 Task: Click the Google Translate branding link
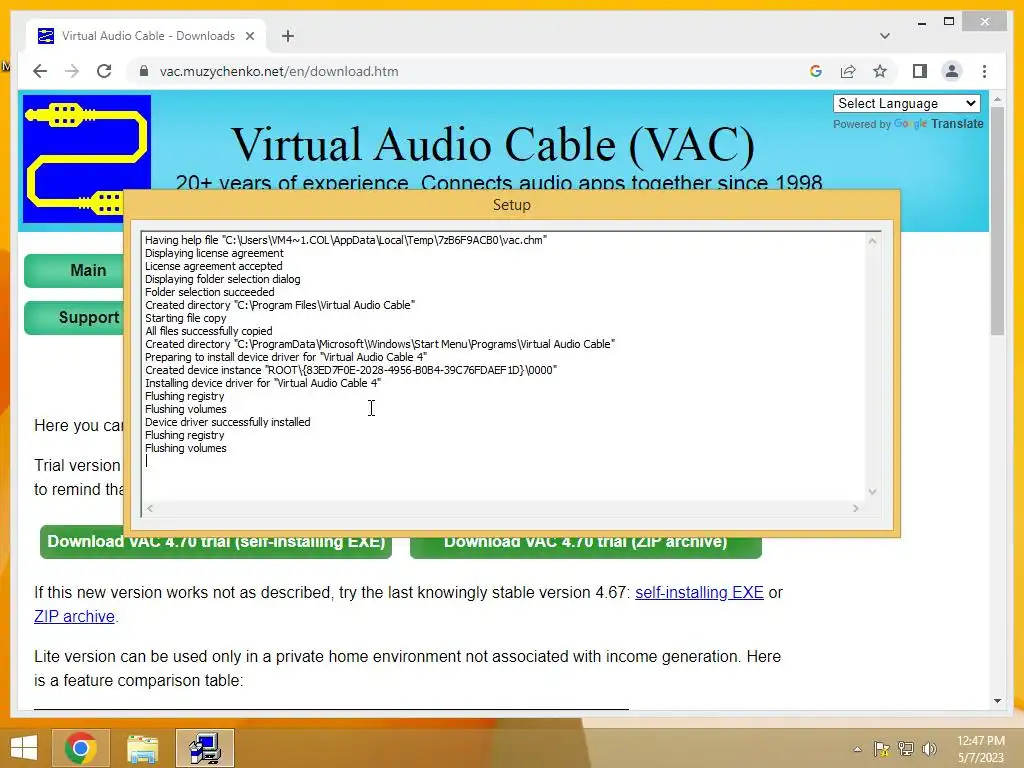click(938, 124)
